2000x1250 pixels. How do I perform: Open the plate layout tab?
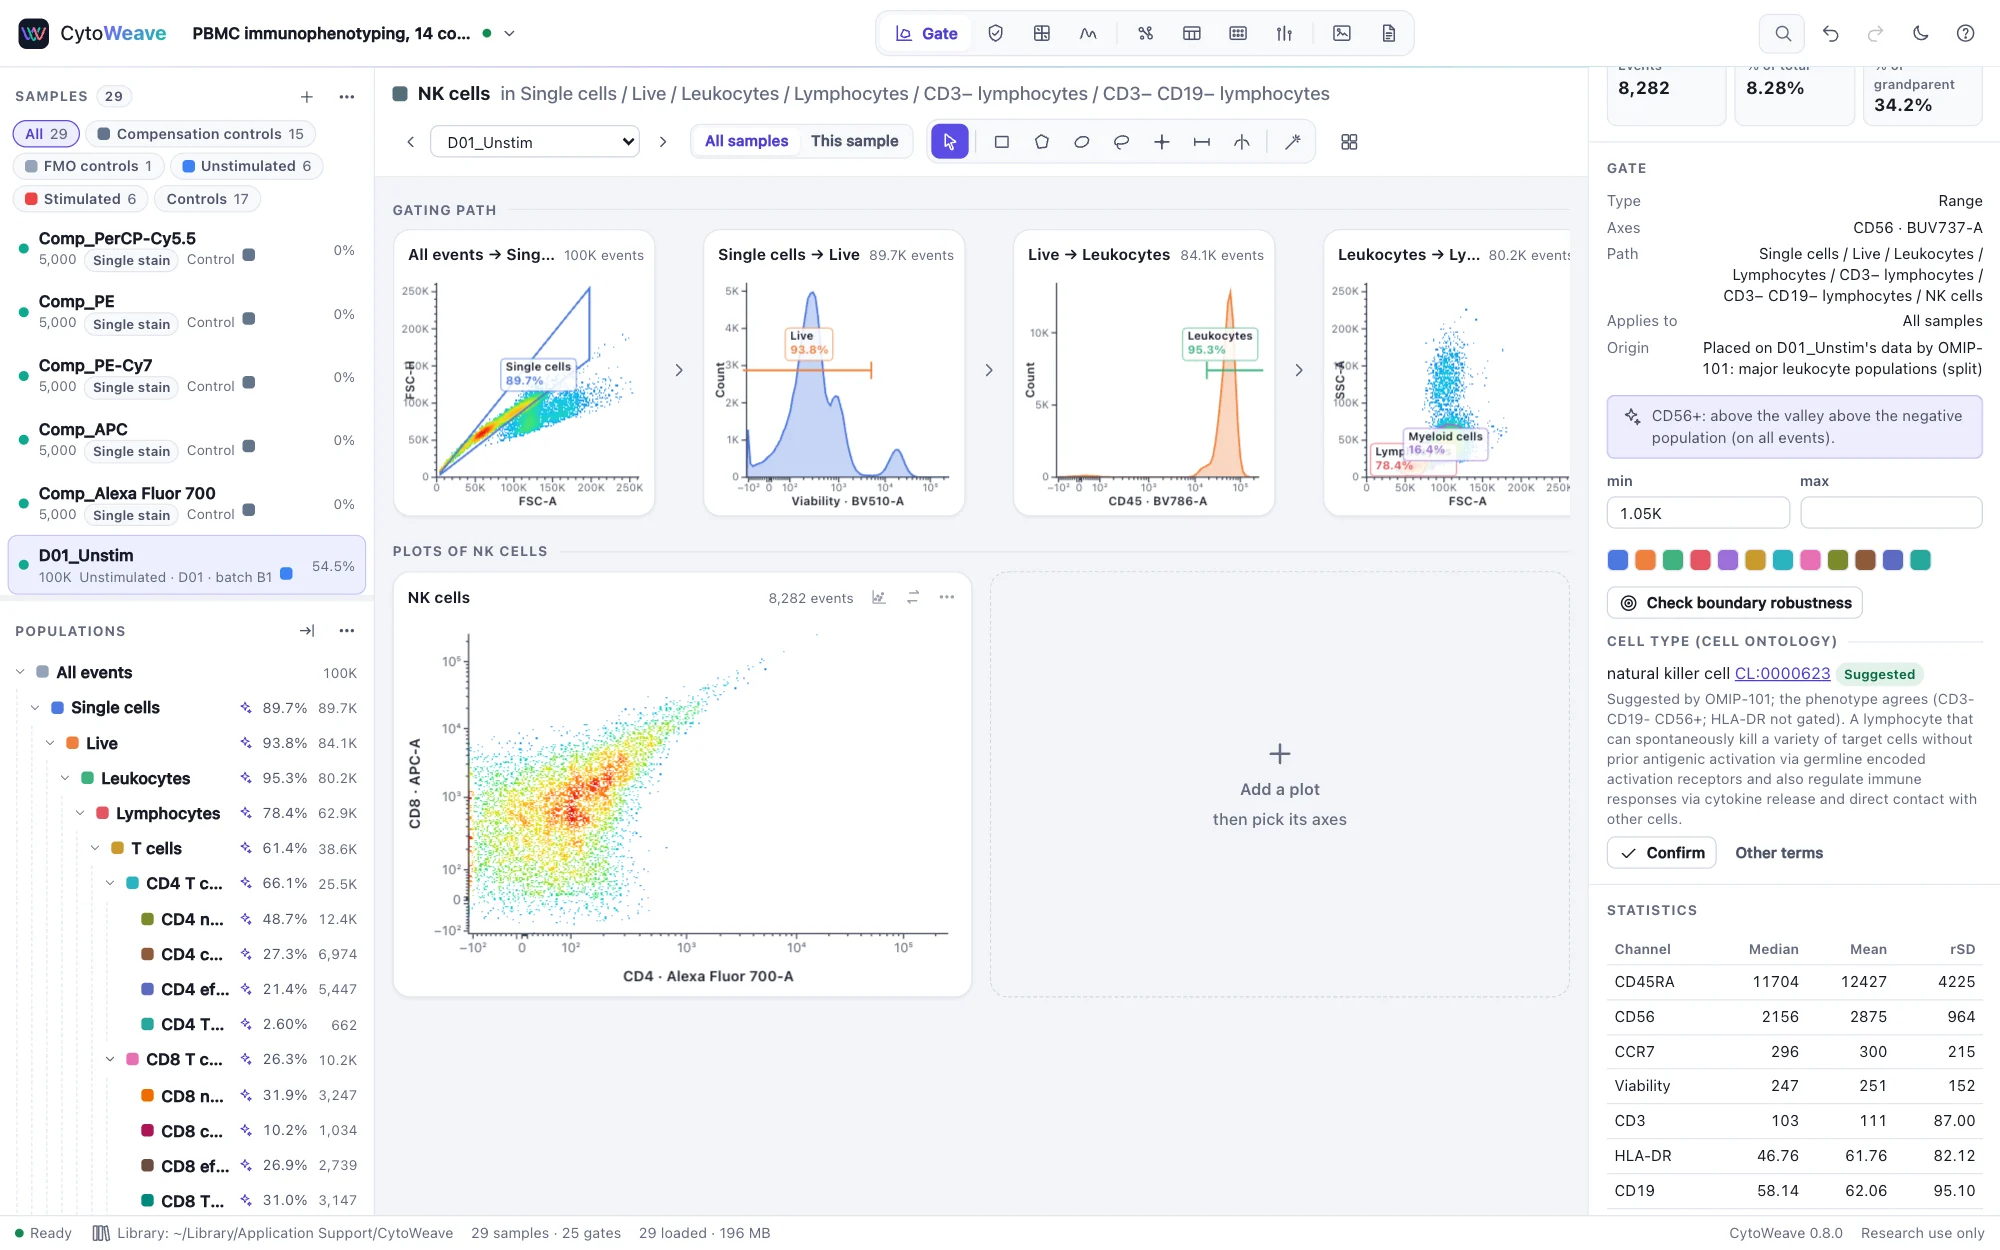click(x=1238, y=33)
